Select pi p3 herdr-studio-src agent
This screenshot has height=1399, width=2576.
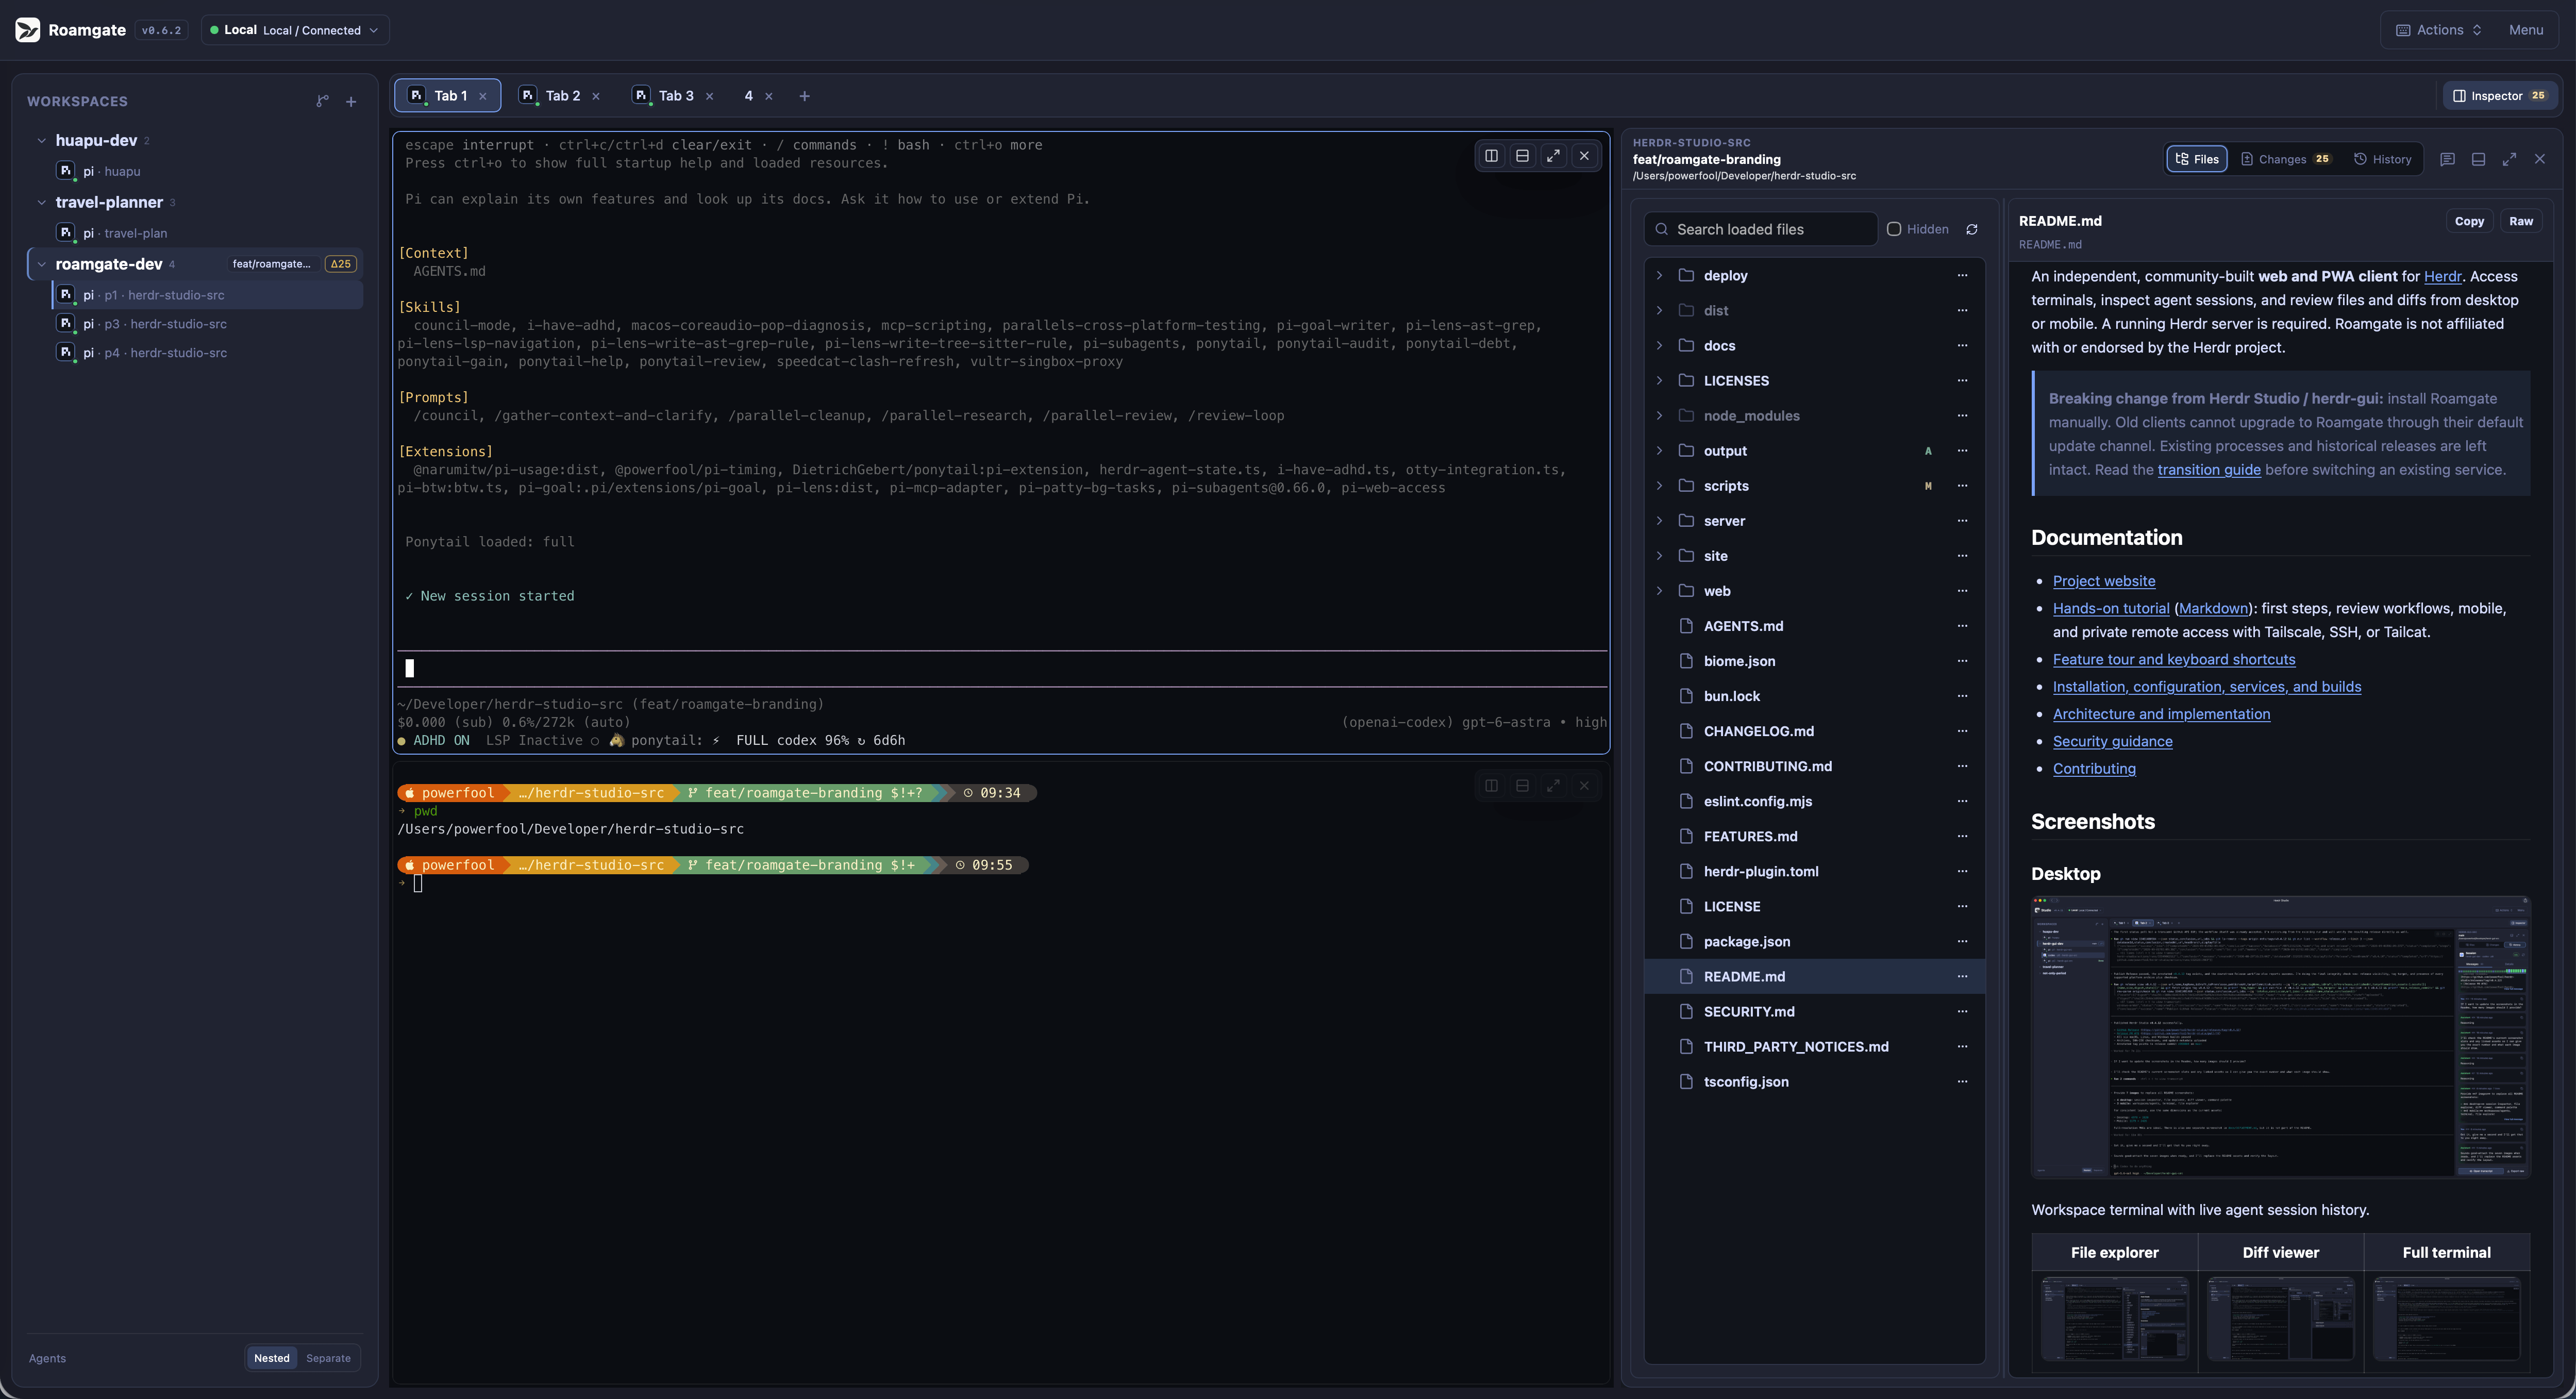click(208, 324)
